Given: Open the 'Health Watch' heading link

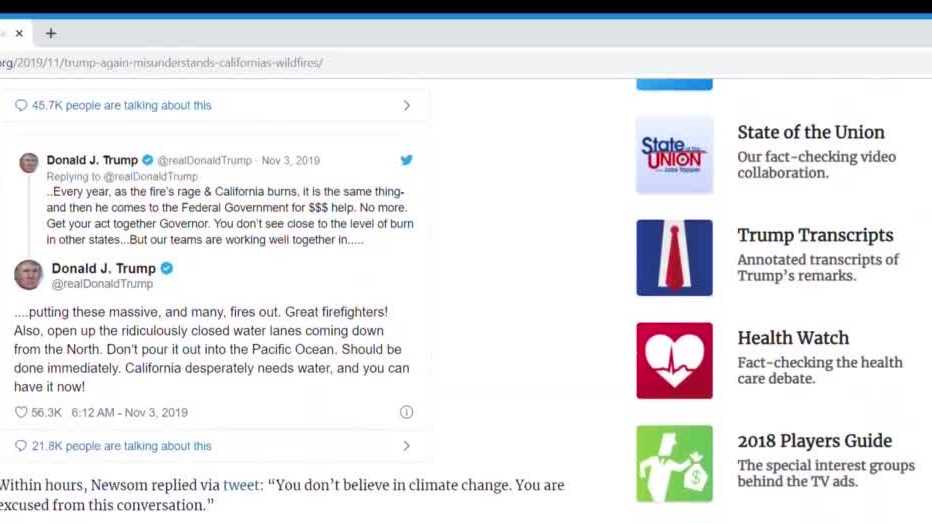Looking at the screenshot, I should click(x=793, y=338).
